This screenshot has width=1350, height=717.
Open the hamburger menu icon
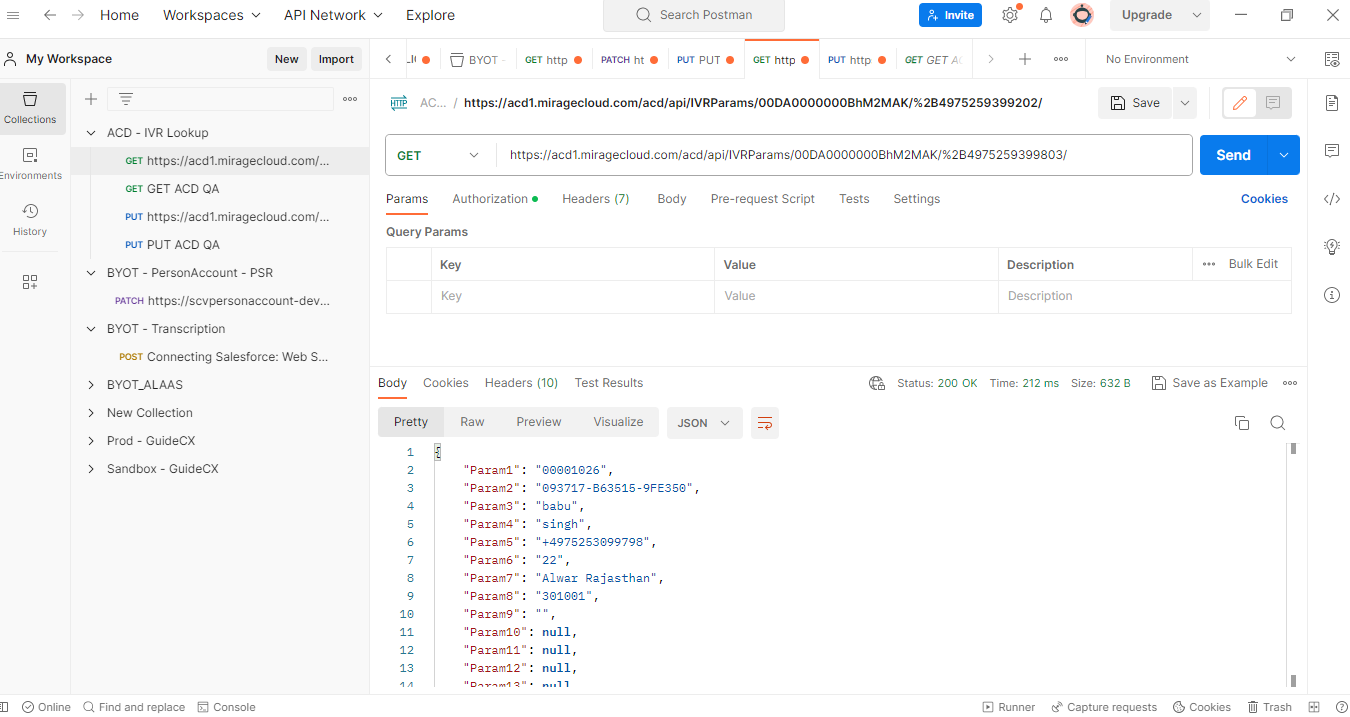pos(13,15)
